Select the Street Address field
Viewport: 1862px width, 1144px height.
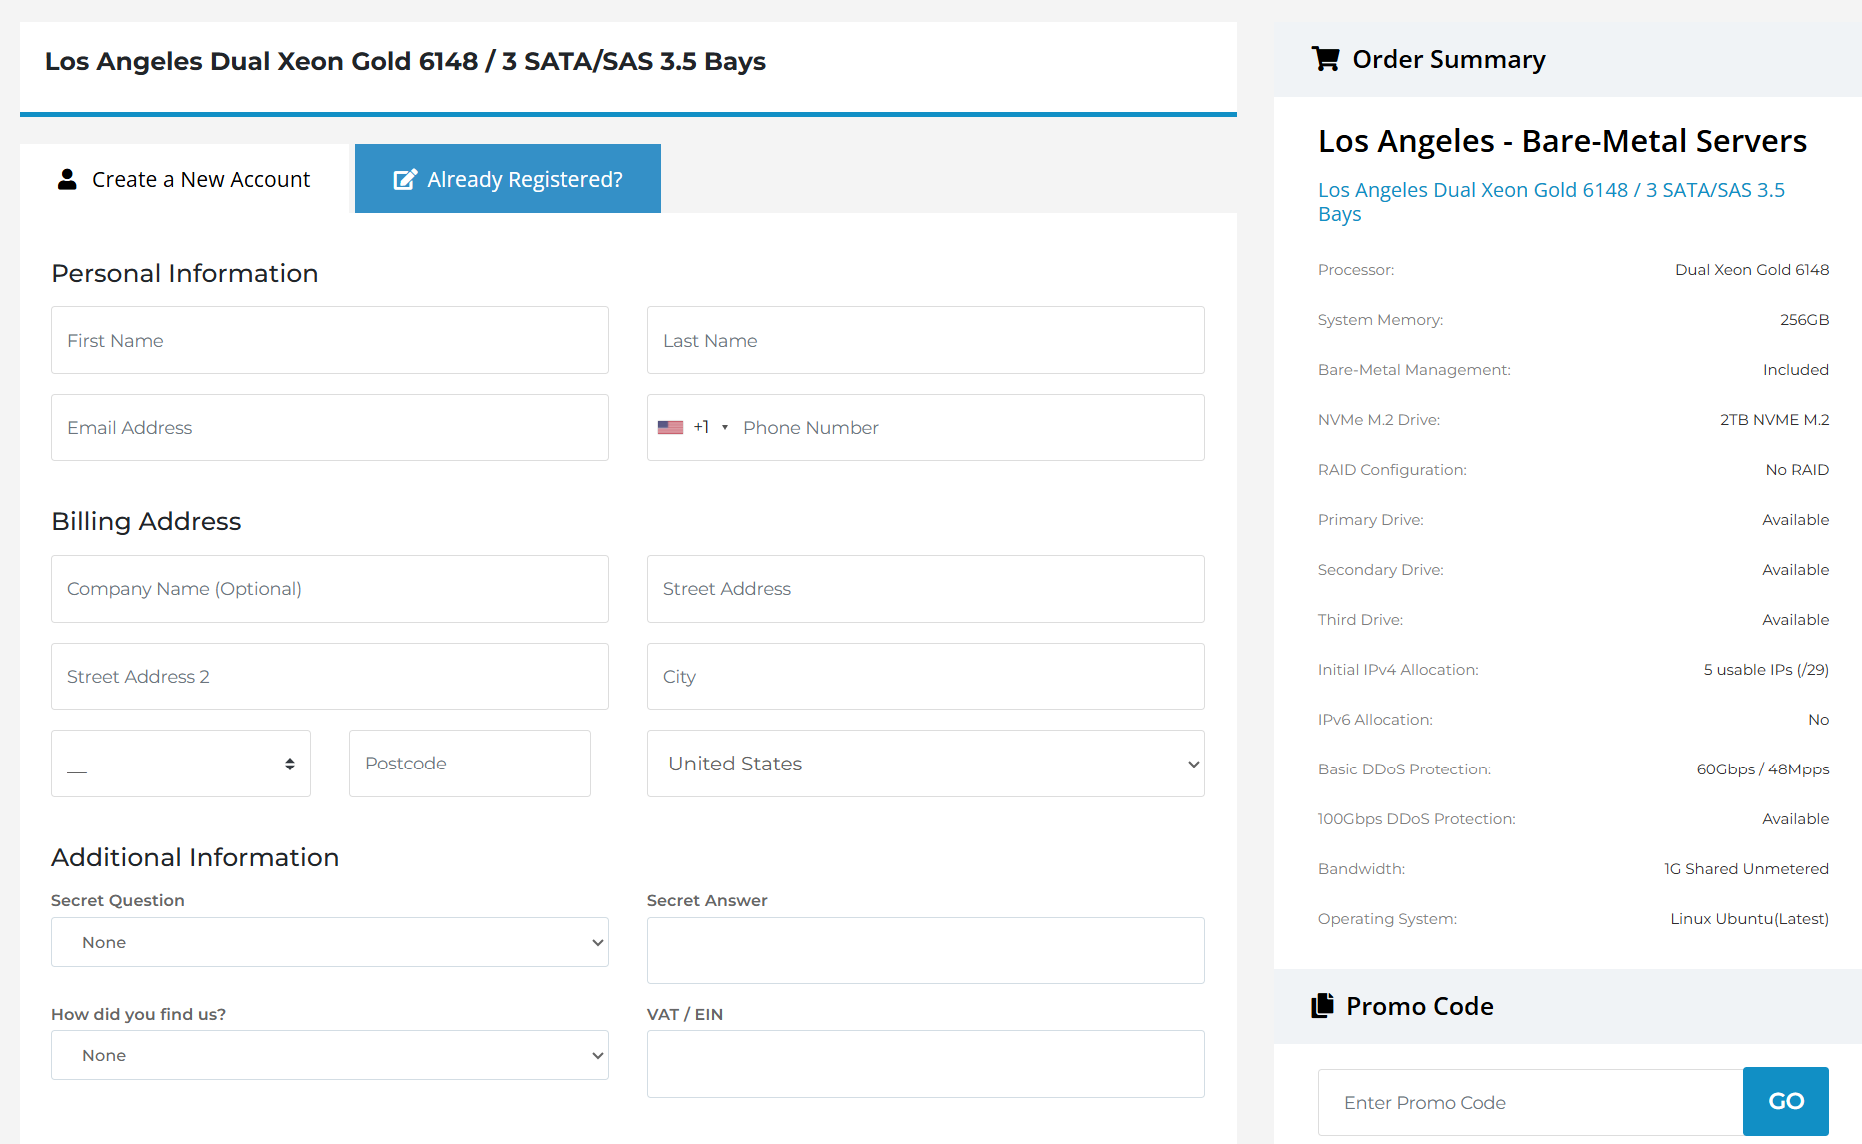[925, 589]
